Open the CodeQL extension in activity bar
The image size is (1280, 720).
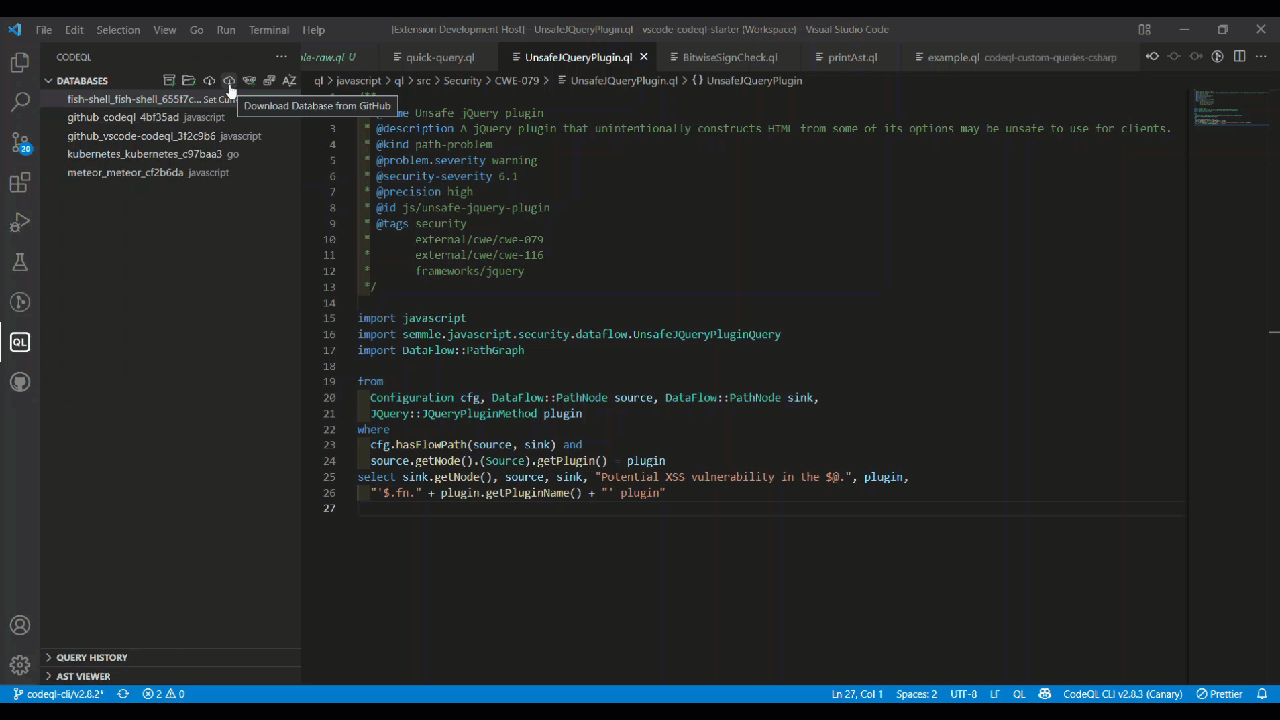[20, 342]
